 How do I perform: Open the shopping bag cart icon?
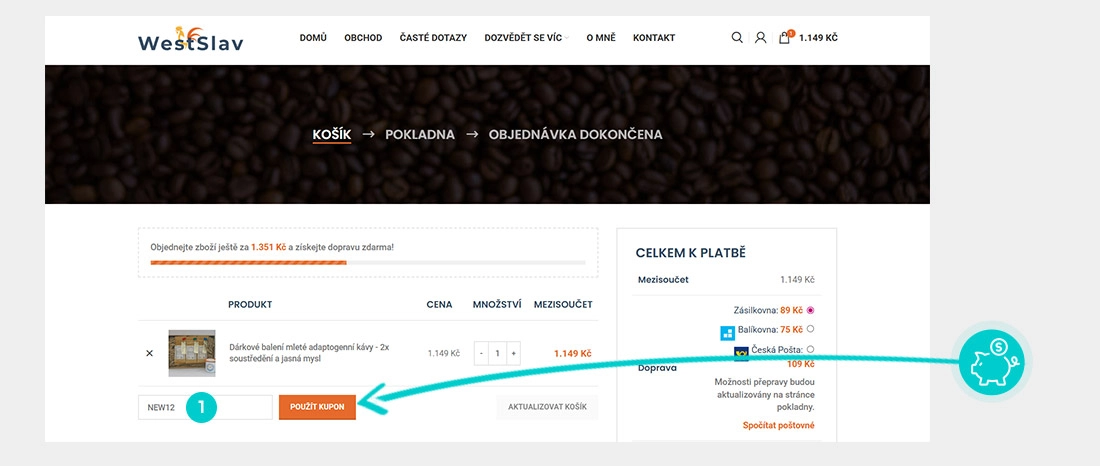tap(785, 37)
